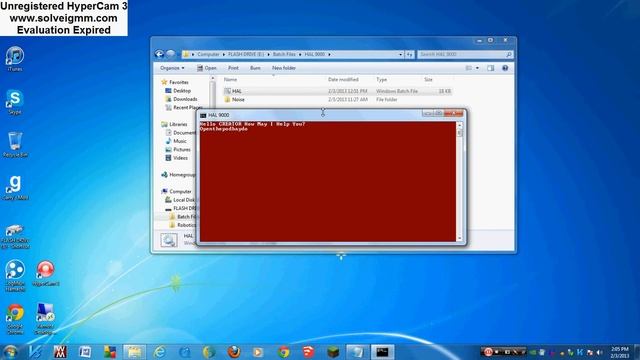Image resolution: width=640 pixels, height=360 pixels.
Task: Open Firefox from the taskbar
Action: [x=234, y=352]
